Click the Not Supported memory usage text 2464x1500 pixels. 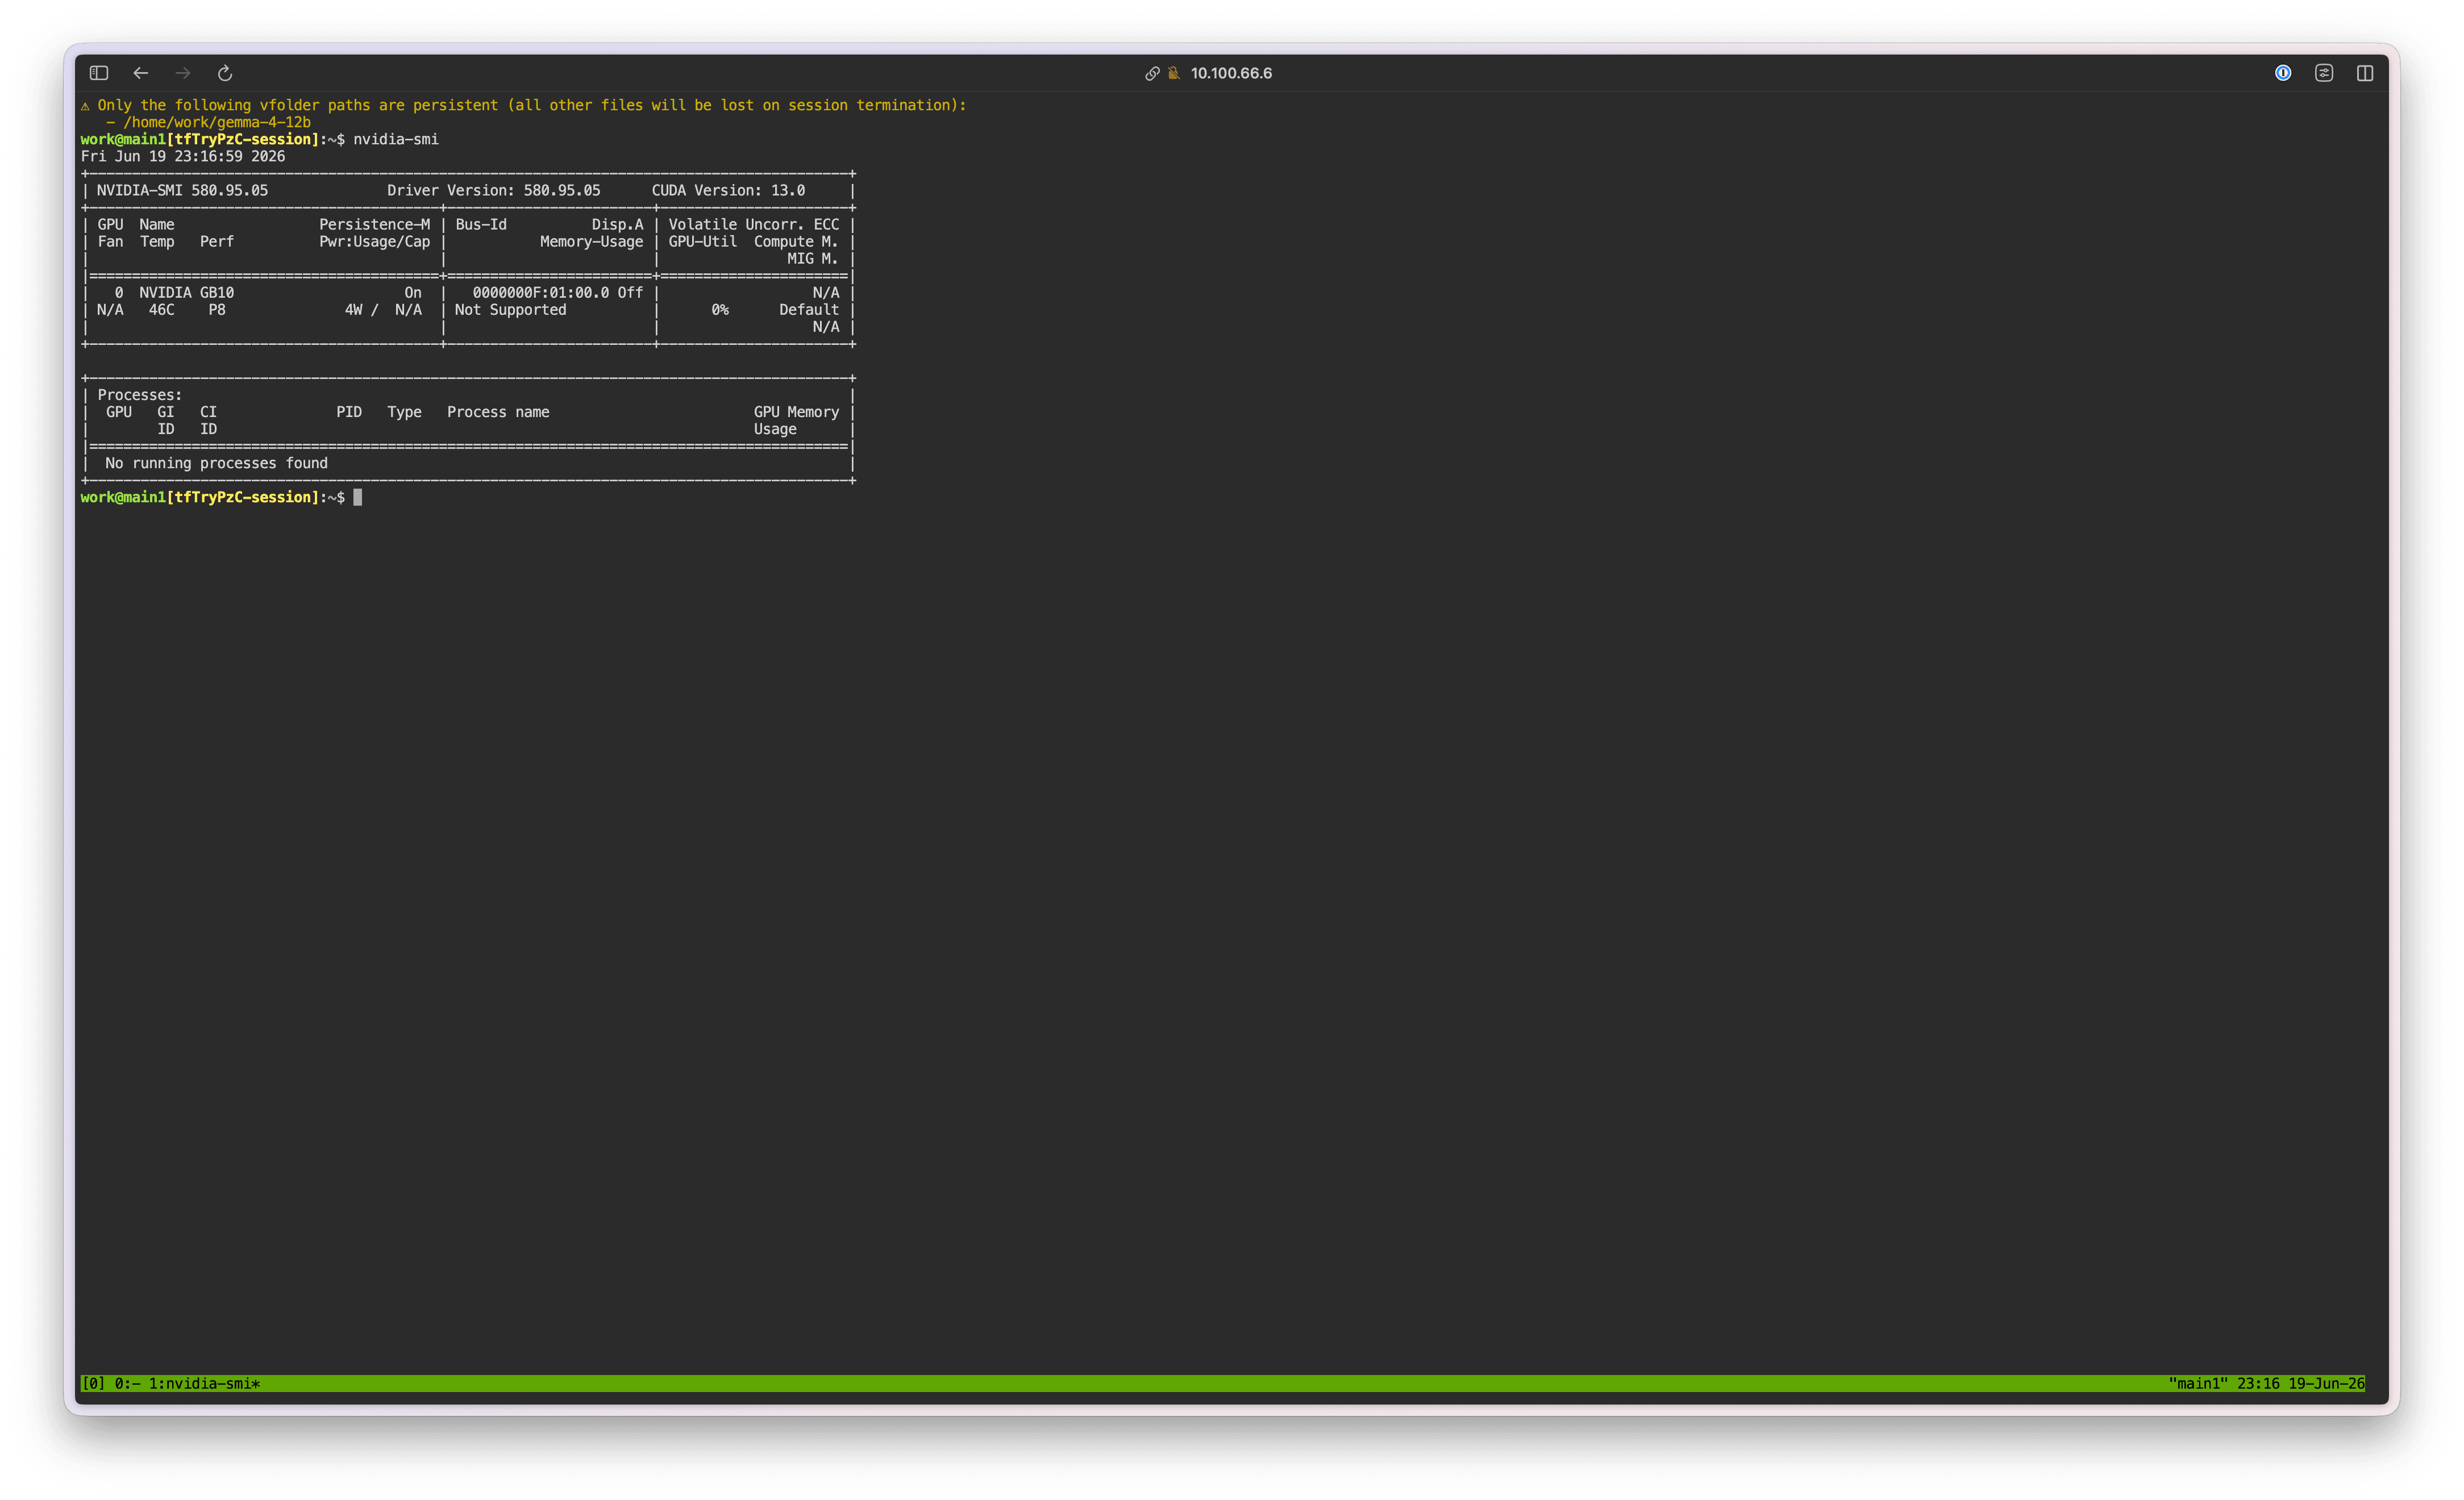tap(511, 309)
